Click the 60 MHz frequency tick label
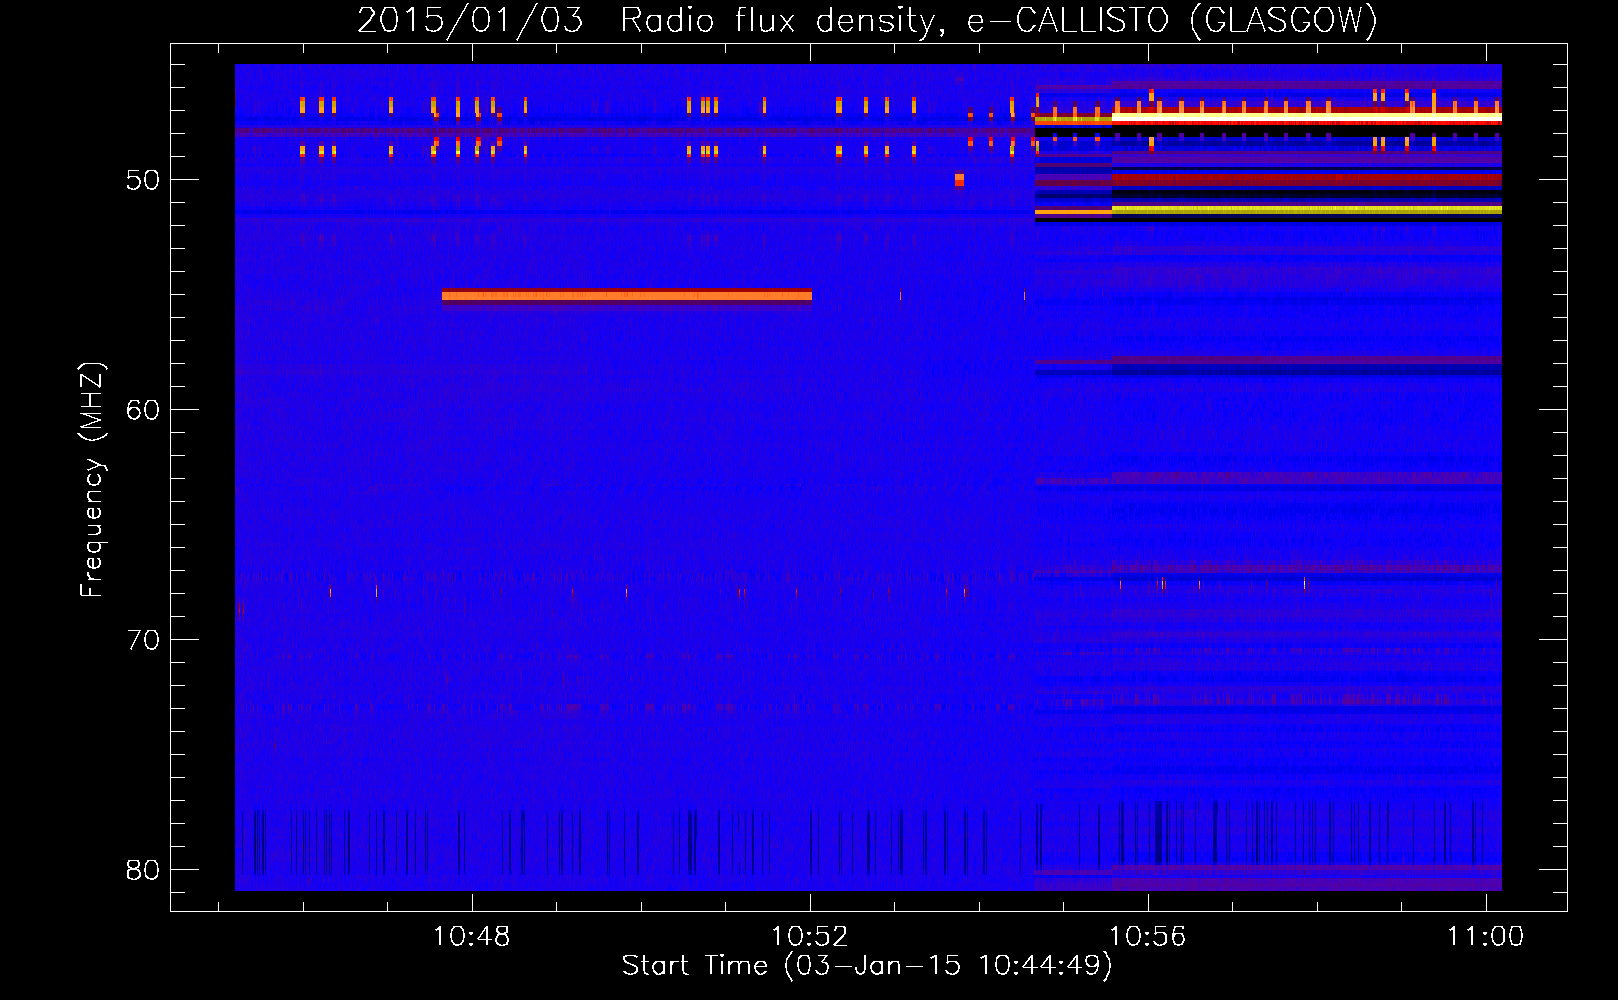 click(x=143, y=410)
